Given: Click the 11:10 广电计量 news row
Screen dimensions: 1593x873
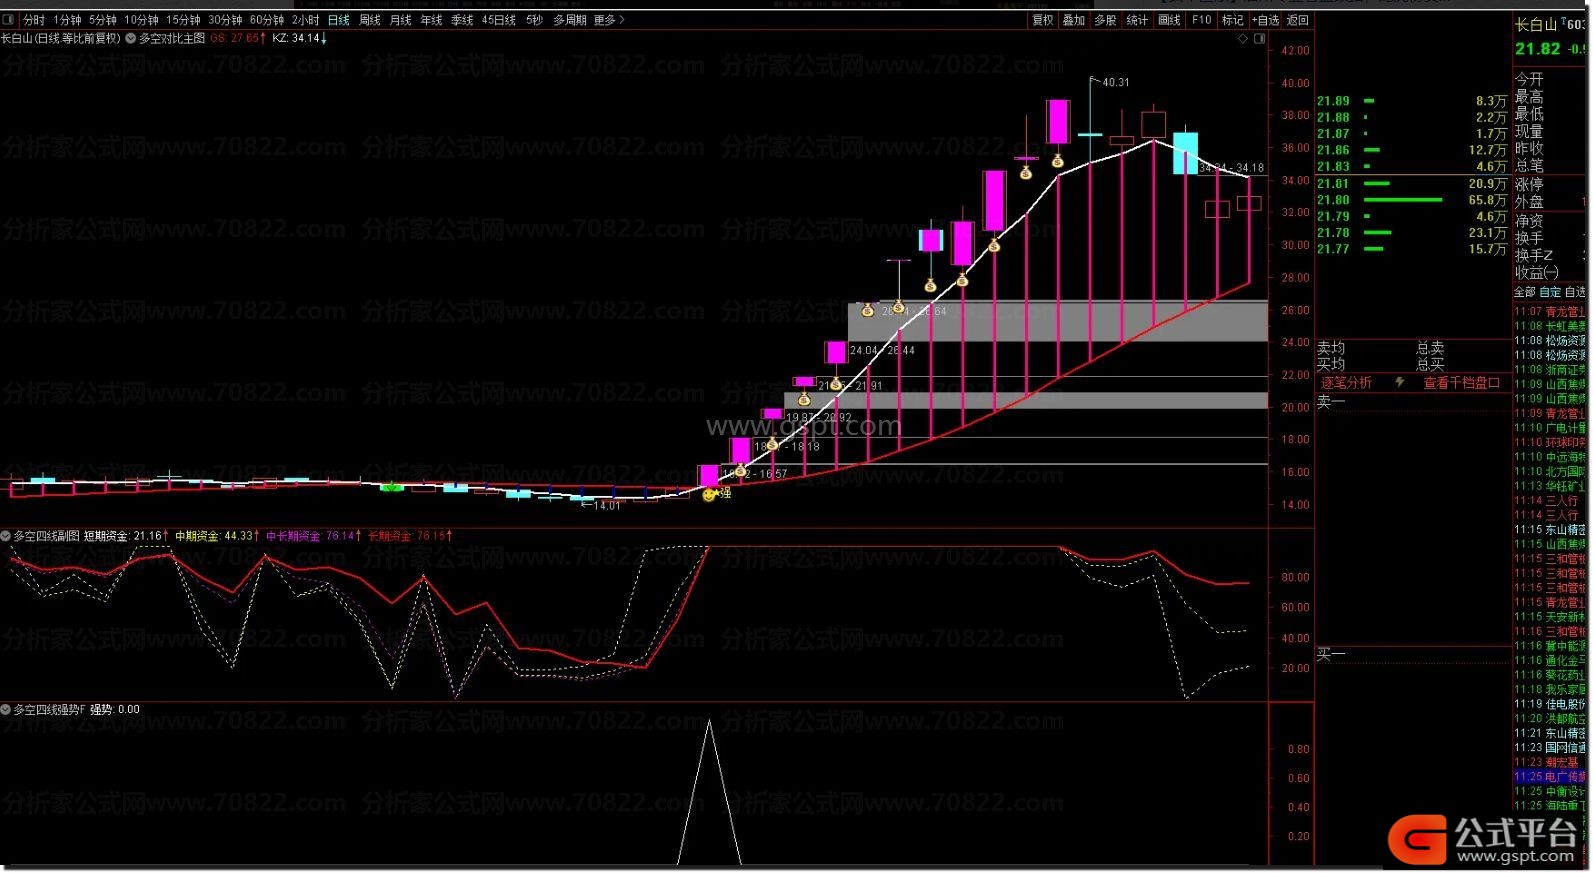Looking at the screenshot, I should (x=1550, y=427).
